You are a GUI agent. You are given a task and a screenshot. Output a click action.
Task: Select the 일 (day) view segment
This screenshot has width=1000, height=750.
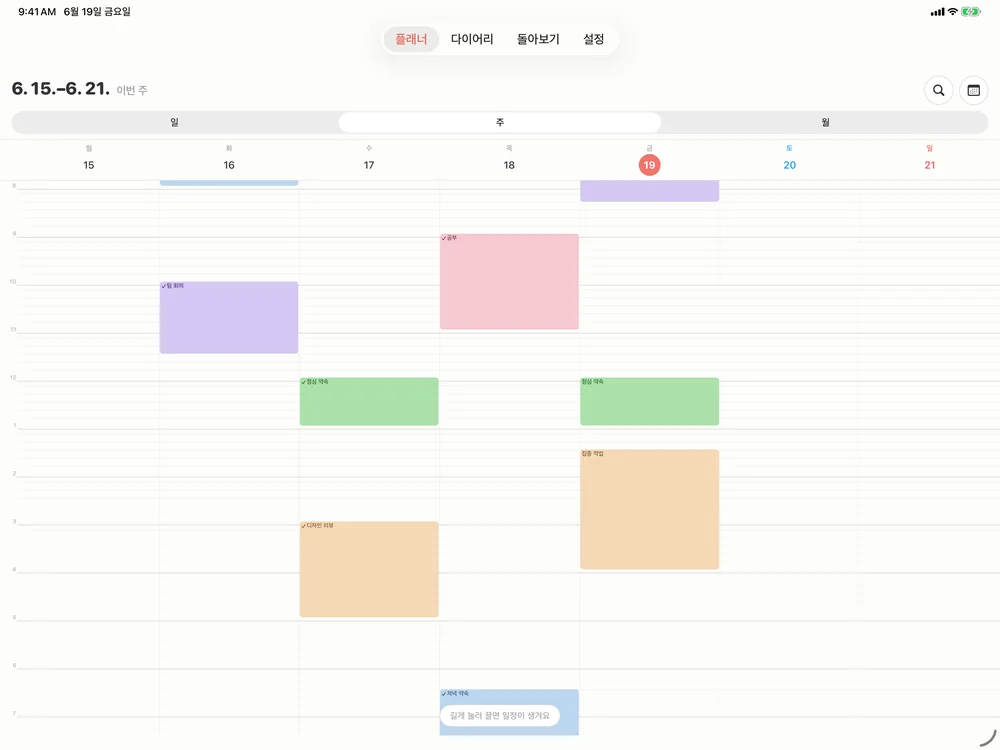(174, 122)
